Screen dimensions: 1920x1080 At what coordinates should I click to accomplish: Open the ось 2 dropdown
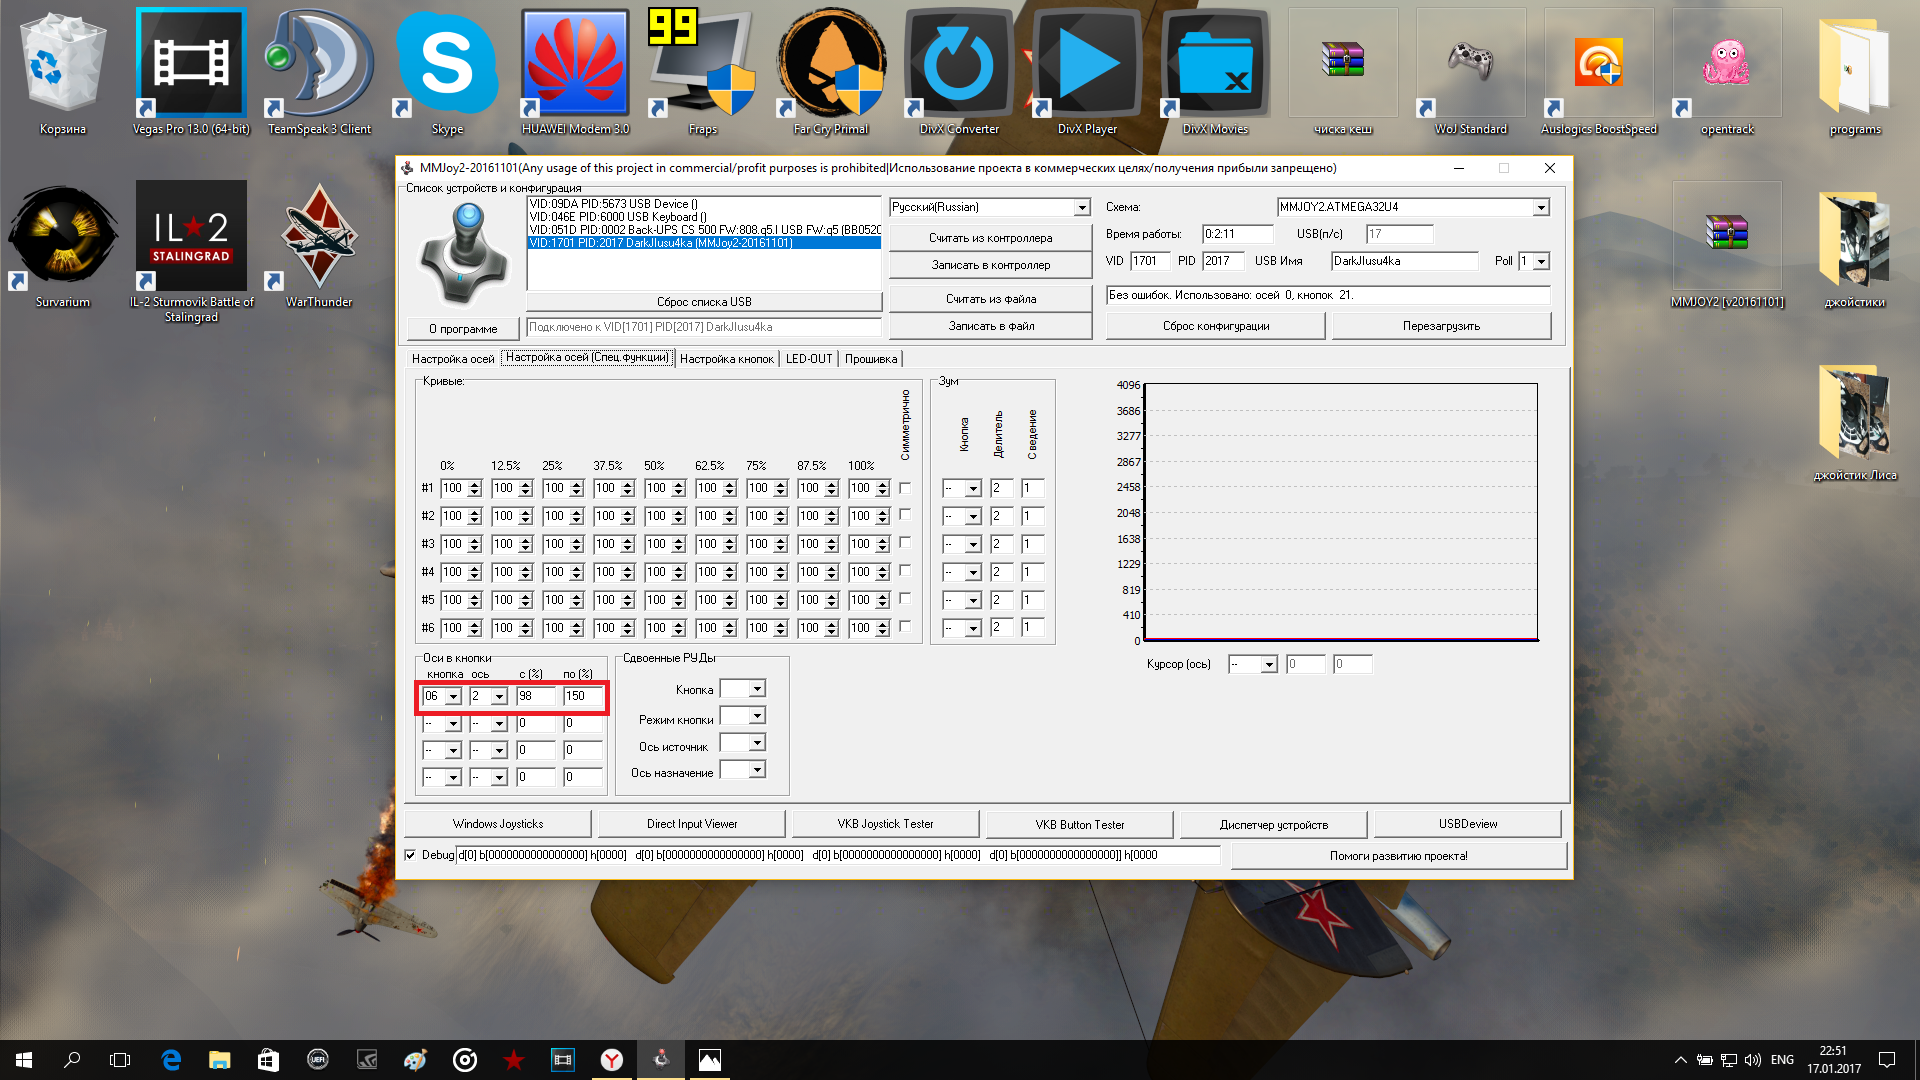(x=499, y=697)
